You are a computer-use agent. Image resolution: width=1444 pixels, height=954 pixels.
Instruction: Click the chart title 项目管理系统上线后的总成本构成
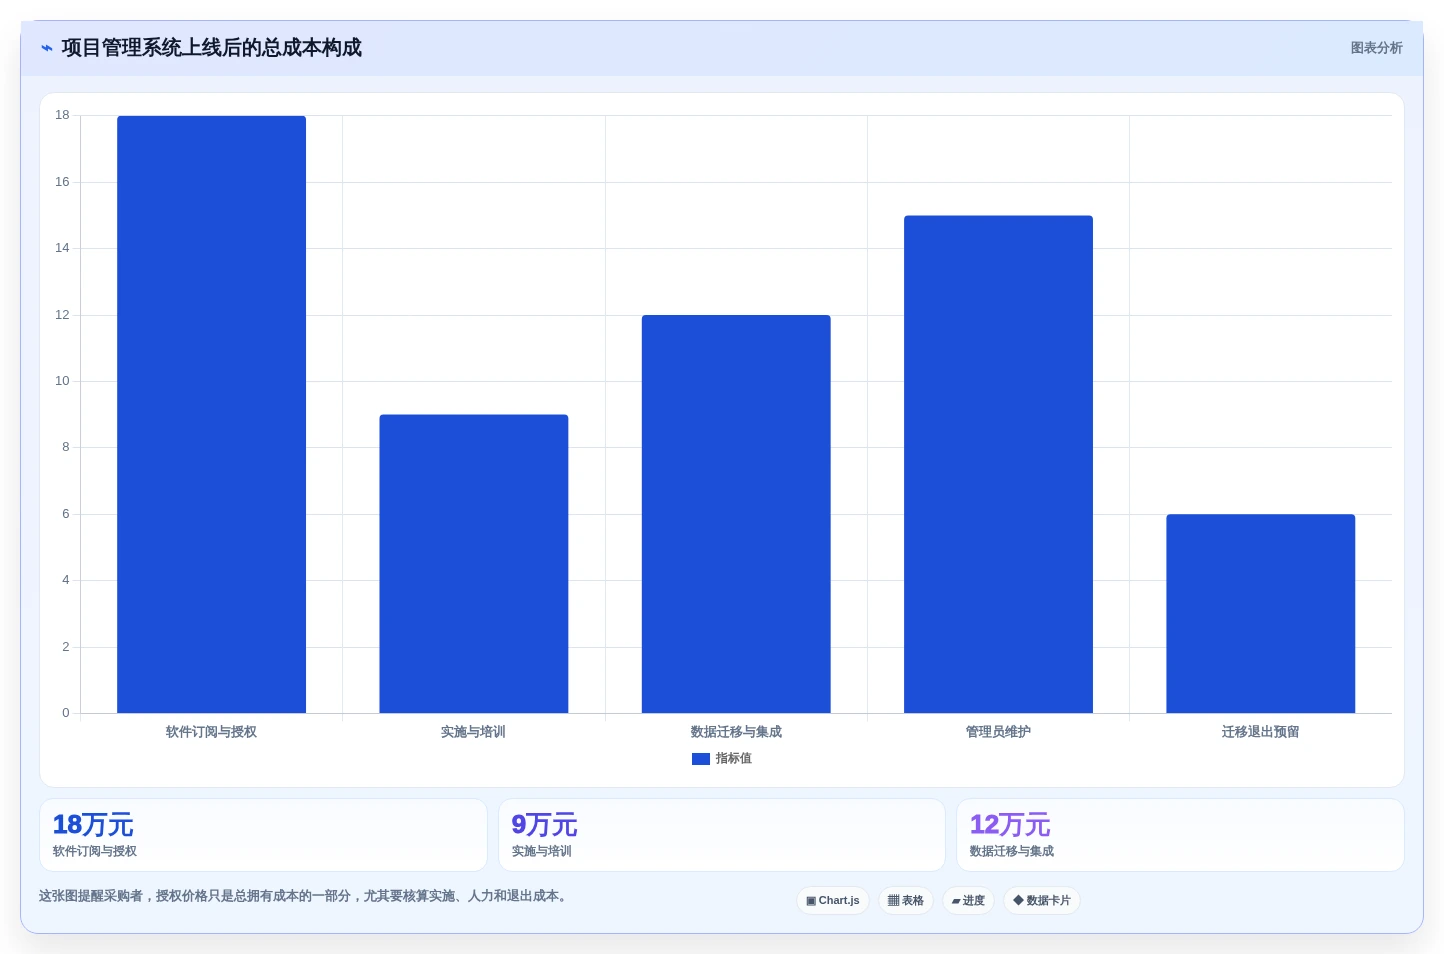tap(211, 48)
